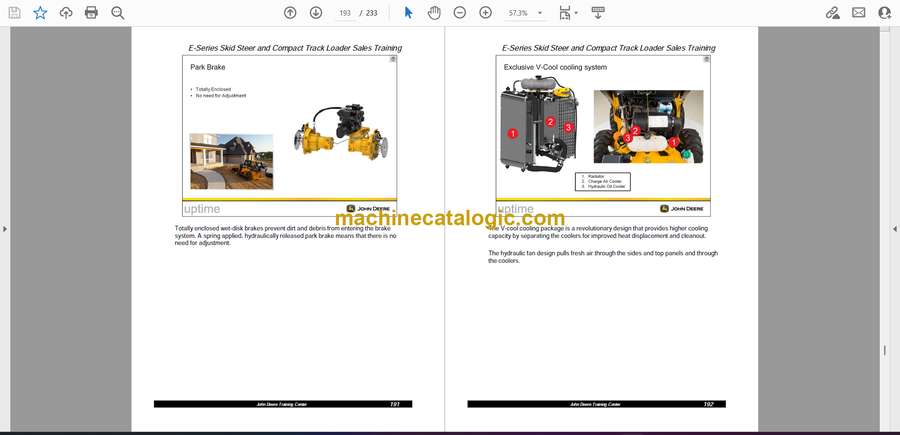Click the cooler parts legend box
900x435 pixels.
coord(603,181)
